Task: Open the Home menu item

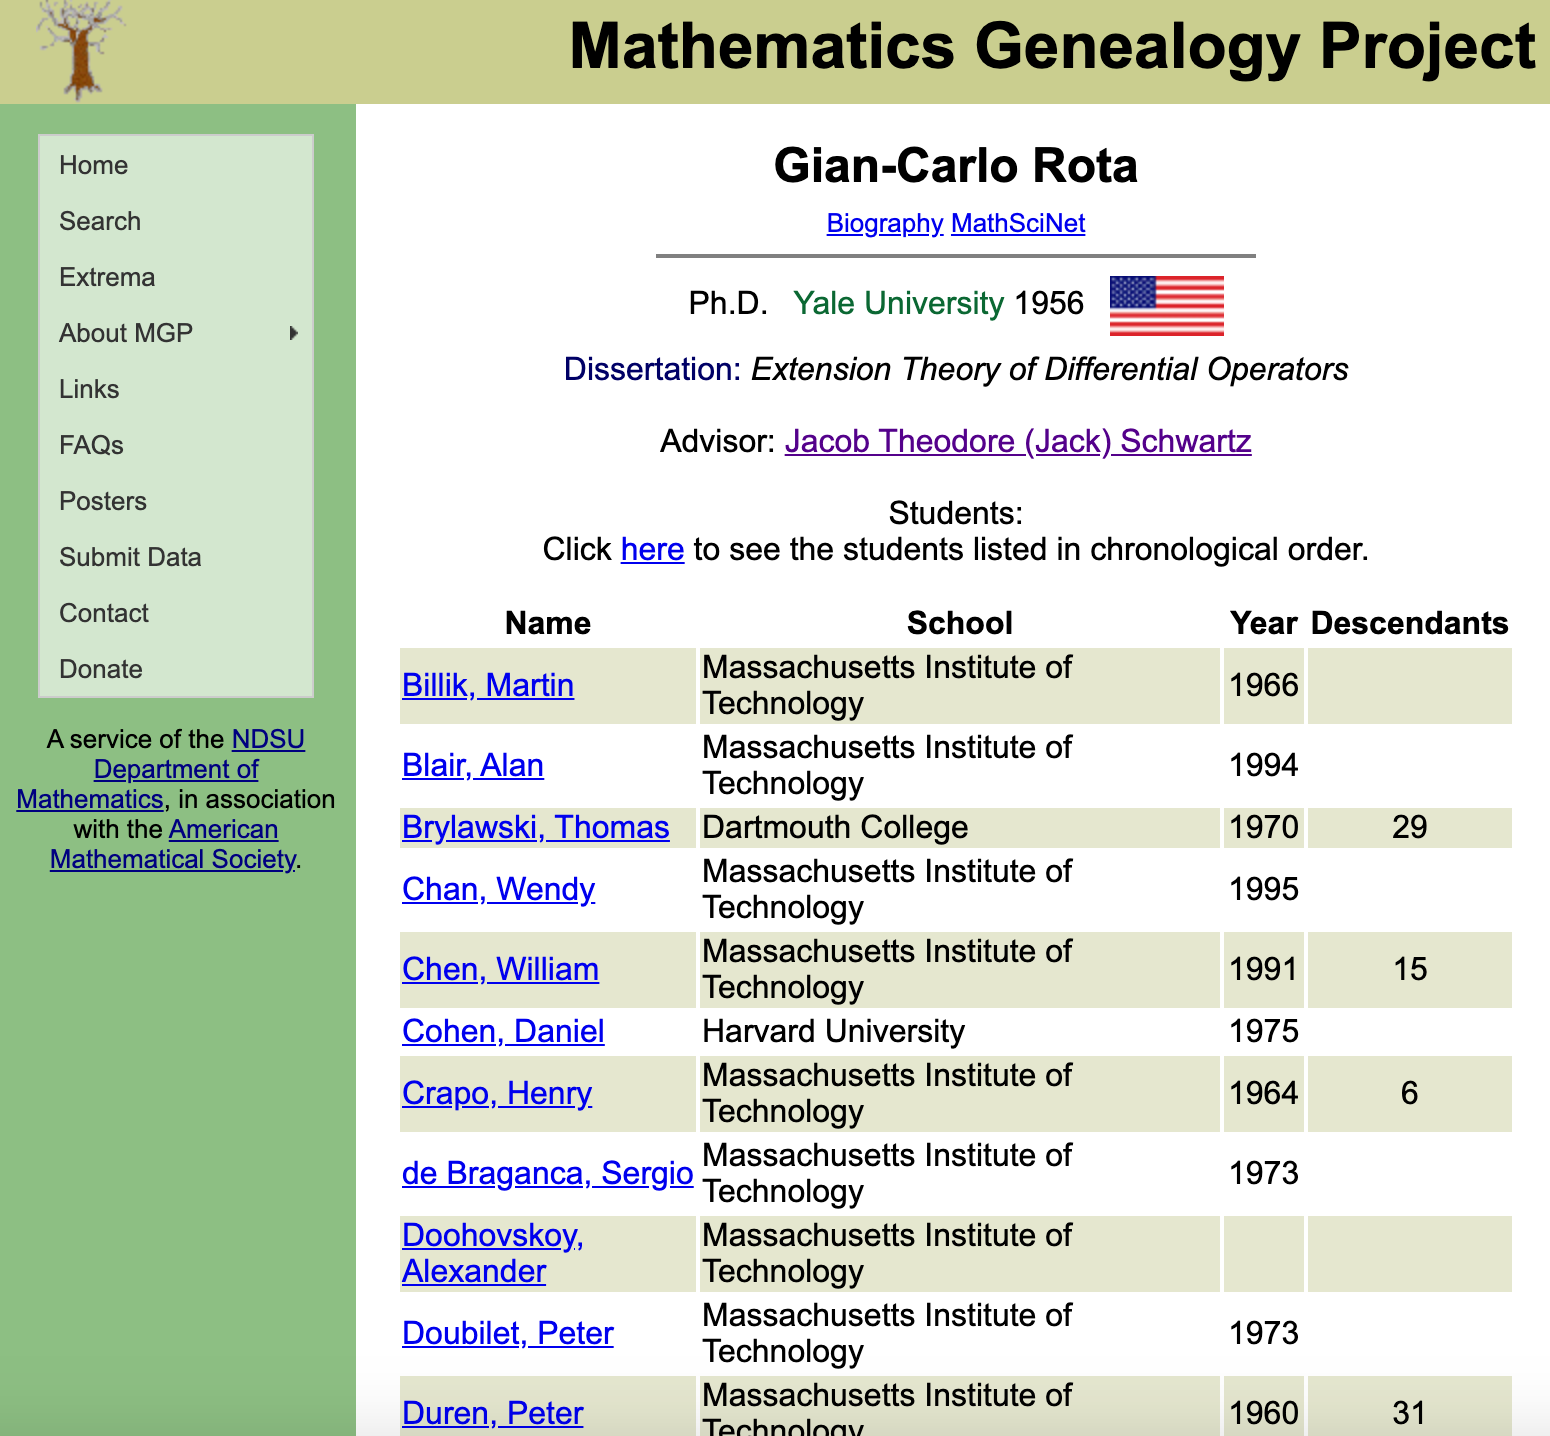Action: (93, 165)
